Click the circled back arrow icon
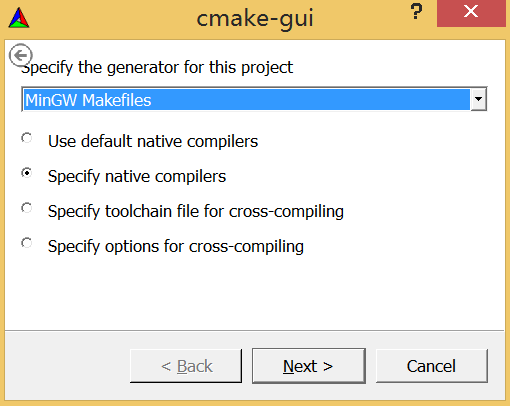Screen dimensions: 510x406 click(x=21, y=55)
